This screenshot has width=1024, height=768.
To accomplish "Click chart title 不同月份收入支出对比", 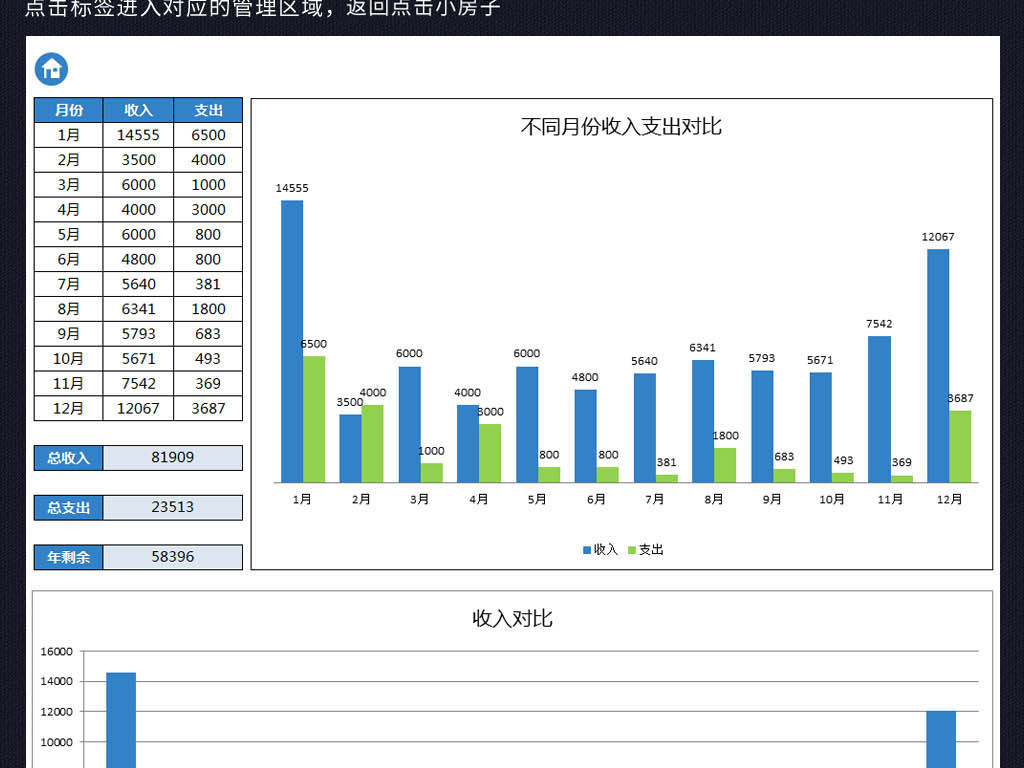I will 621,126.
